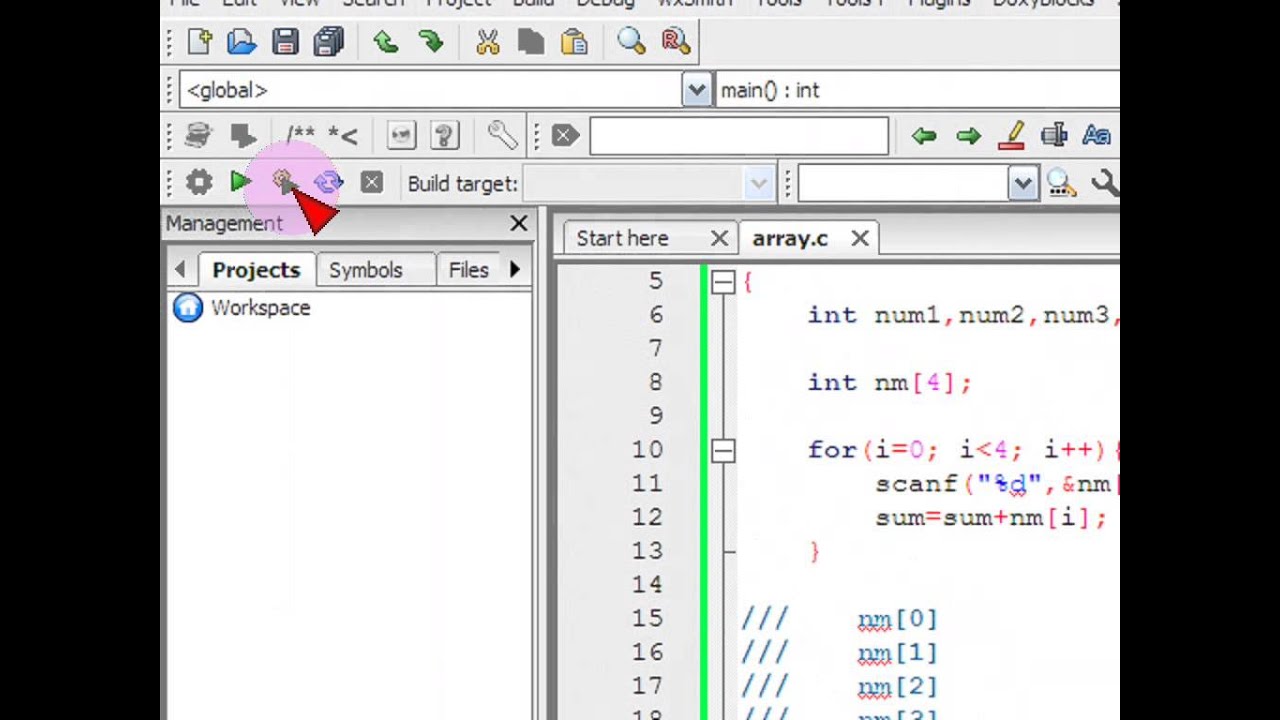Open Find with magnifier icon
This screenshot has height=720, width=1280.
click(631, 41)
